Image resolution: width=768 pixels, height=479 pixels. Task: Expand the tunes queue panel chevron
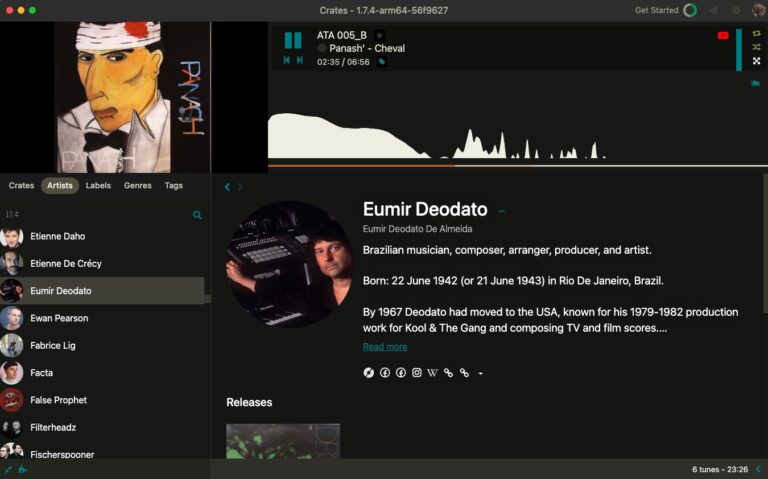758,469
